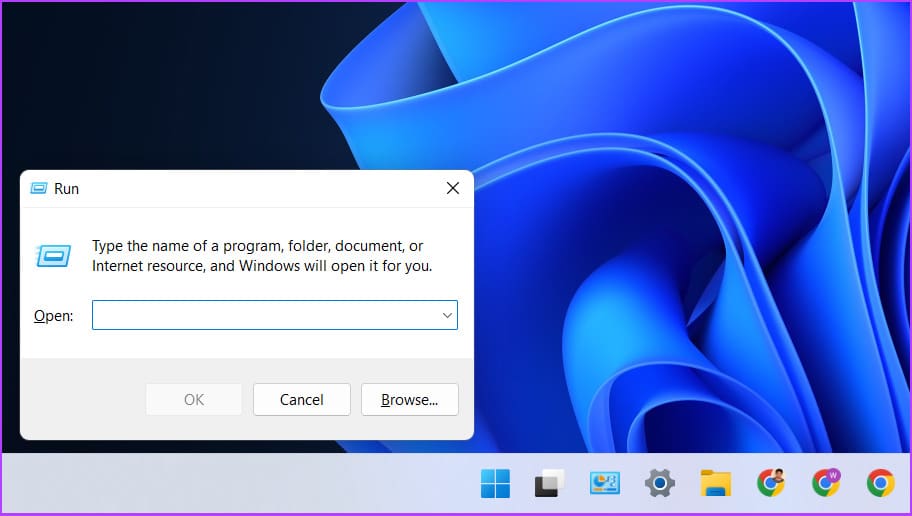The height and width of the screenshot is (516, 912).
Task: Click the Cancel button
Action: pyautogui.click(x=301, y=399)
